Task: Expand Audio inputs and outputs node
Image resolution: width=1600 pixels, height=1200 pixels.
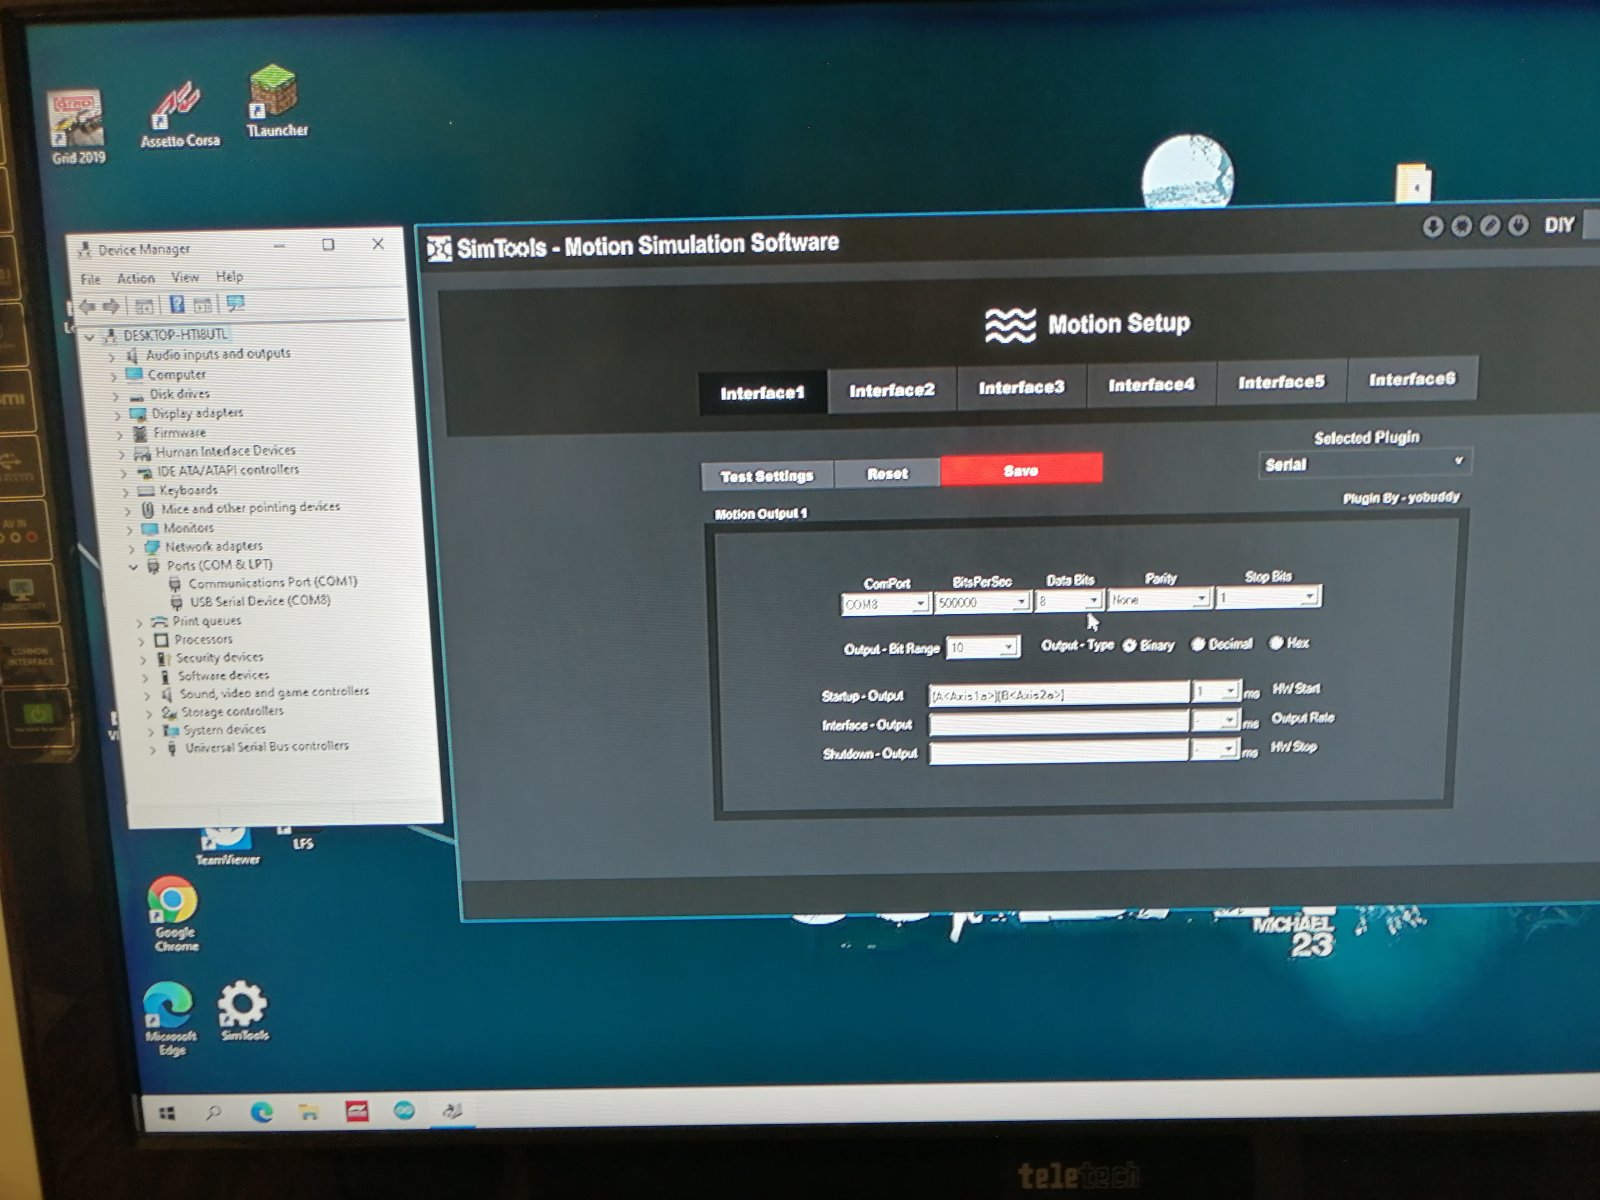Action: pos(112,356)
